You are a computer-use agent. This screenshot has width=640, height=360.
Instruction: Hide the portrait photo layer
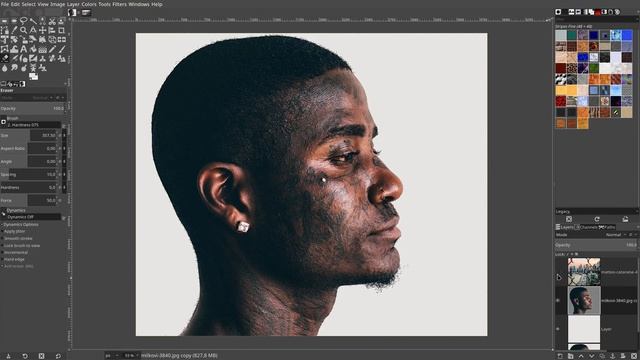558,300
